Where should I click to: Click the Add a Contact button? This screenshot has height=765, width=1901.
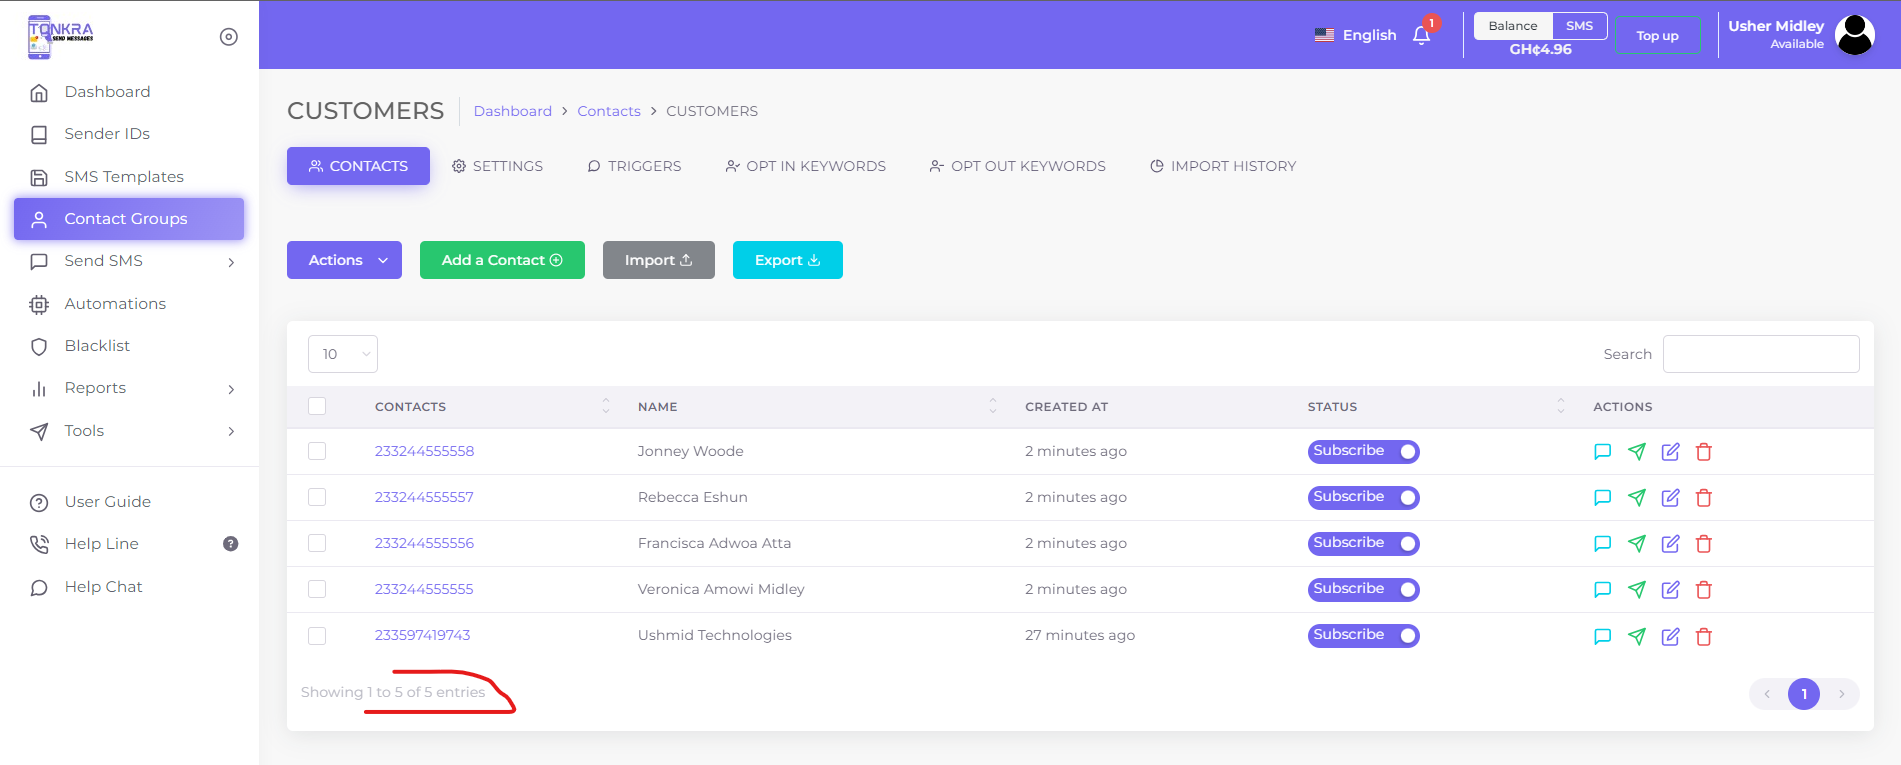(502, 260)
